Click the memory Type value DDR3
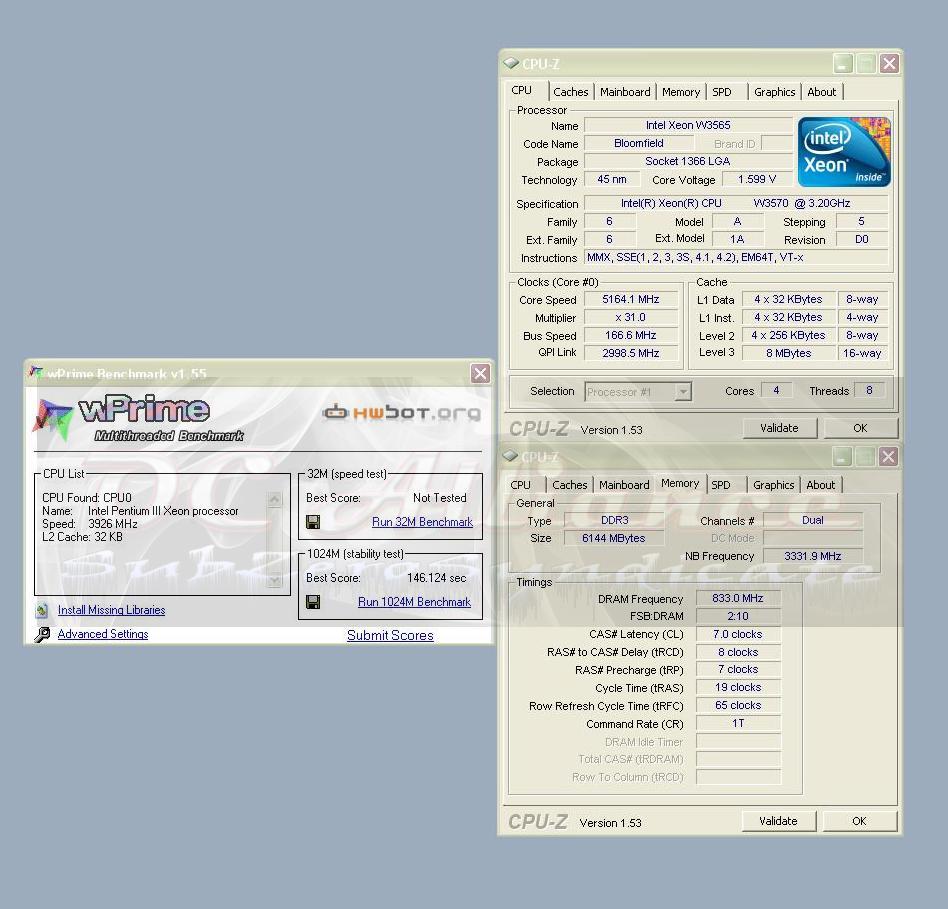This screenshot has height=909, width=948. tap(614, 520)
